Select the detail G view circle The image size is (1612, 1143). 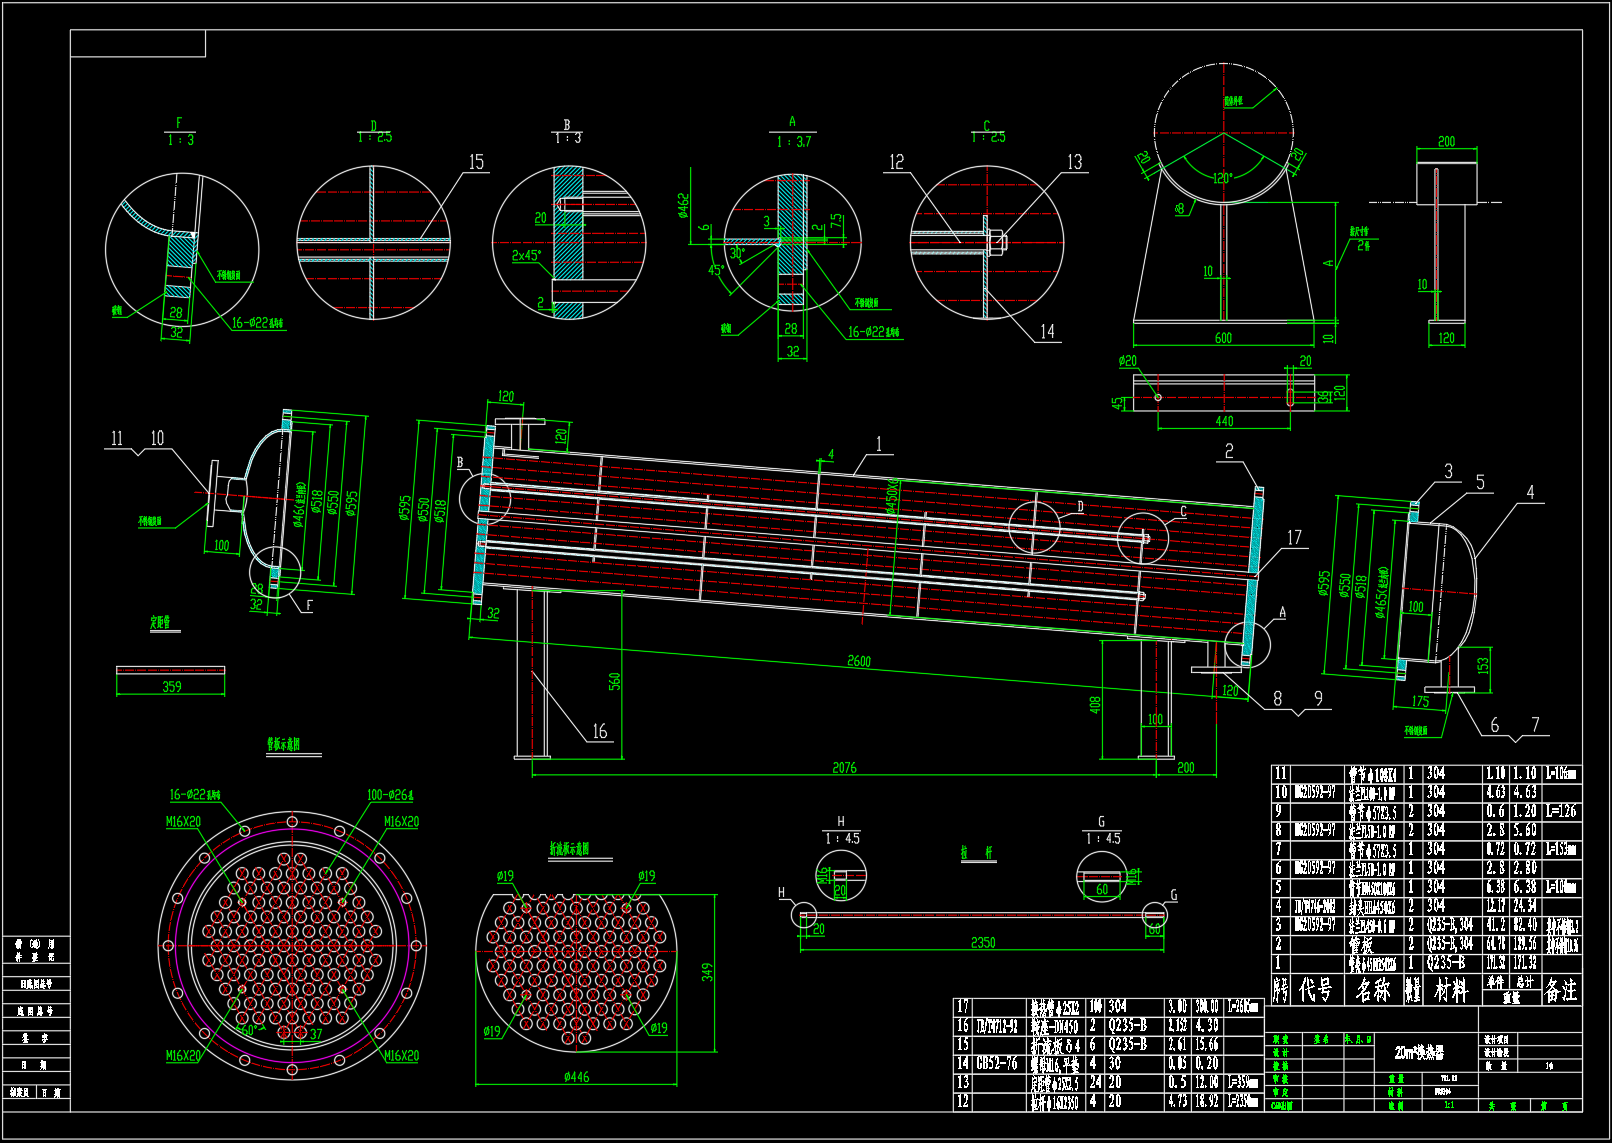pos(1100,878)
